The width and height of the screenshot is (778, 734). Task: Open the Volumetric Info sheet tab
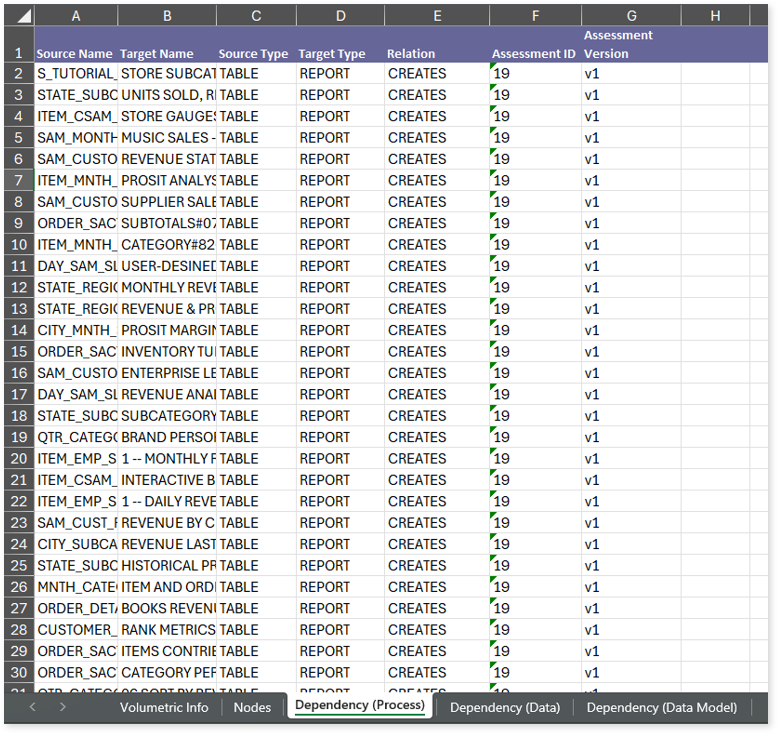(x=164, y=707)
